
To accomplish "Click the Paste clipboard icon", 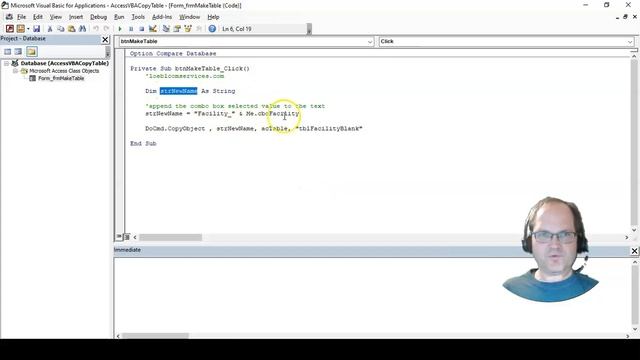I will click(71, 29).
